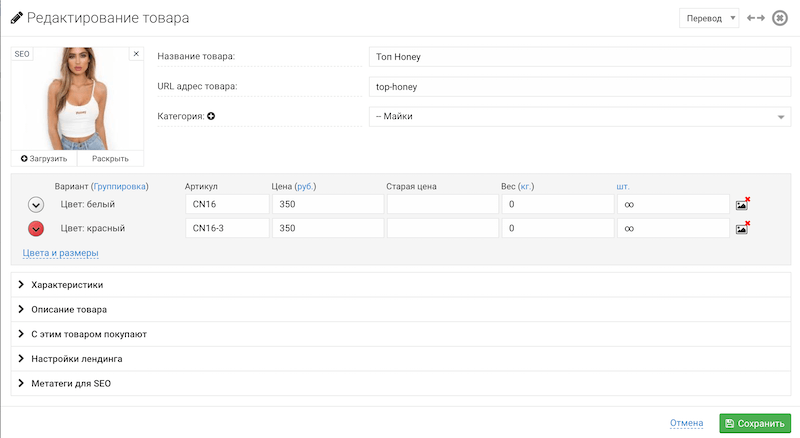Click the left-right arrows icon in header
Image resolution: width=800 pixels, height=438 pixels.
(756, 18)
